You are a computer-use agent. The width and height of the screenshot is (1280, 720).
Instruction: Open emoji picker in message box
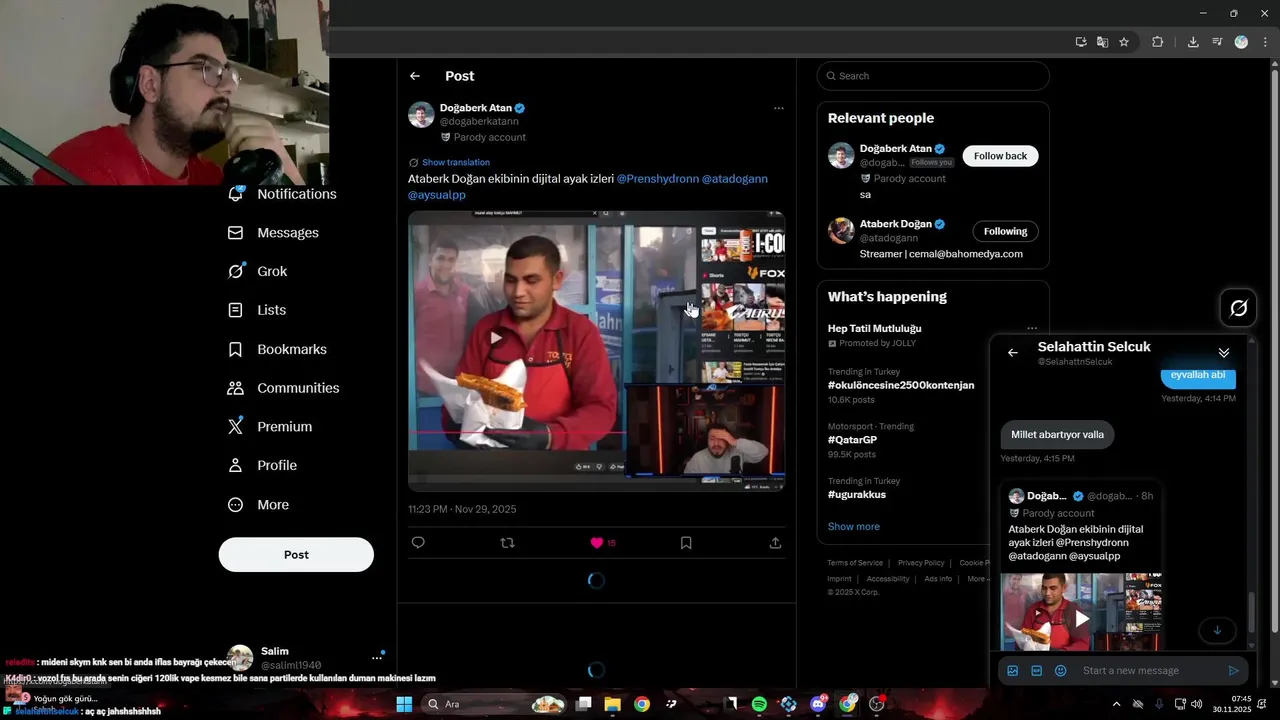pos(1061,671)
